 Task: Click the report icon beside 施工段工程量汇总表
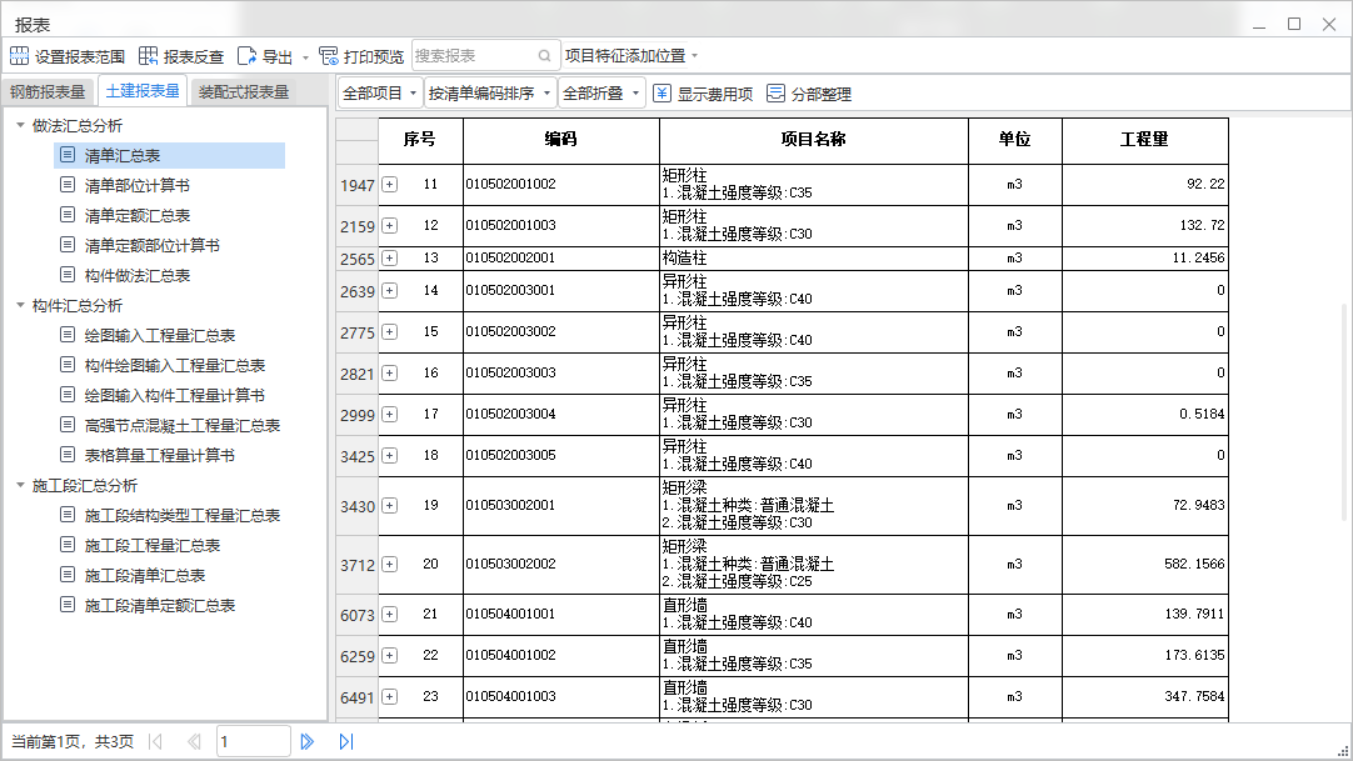(x=67, y=545)
